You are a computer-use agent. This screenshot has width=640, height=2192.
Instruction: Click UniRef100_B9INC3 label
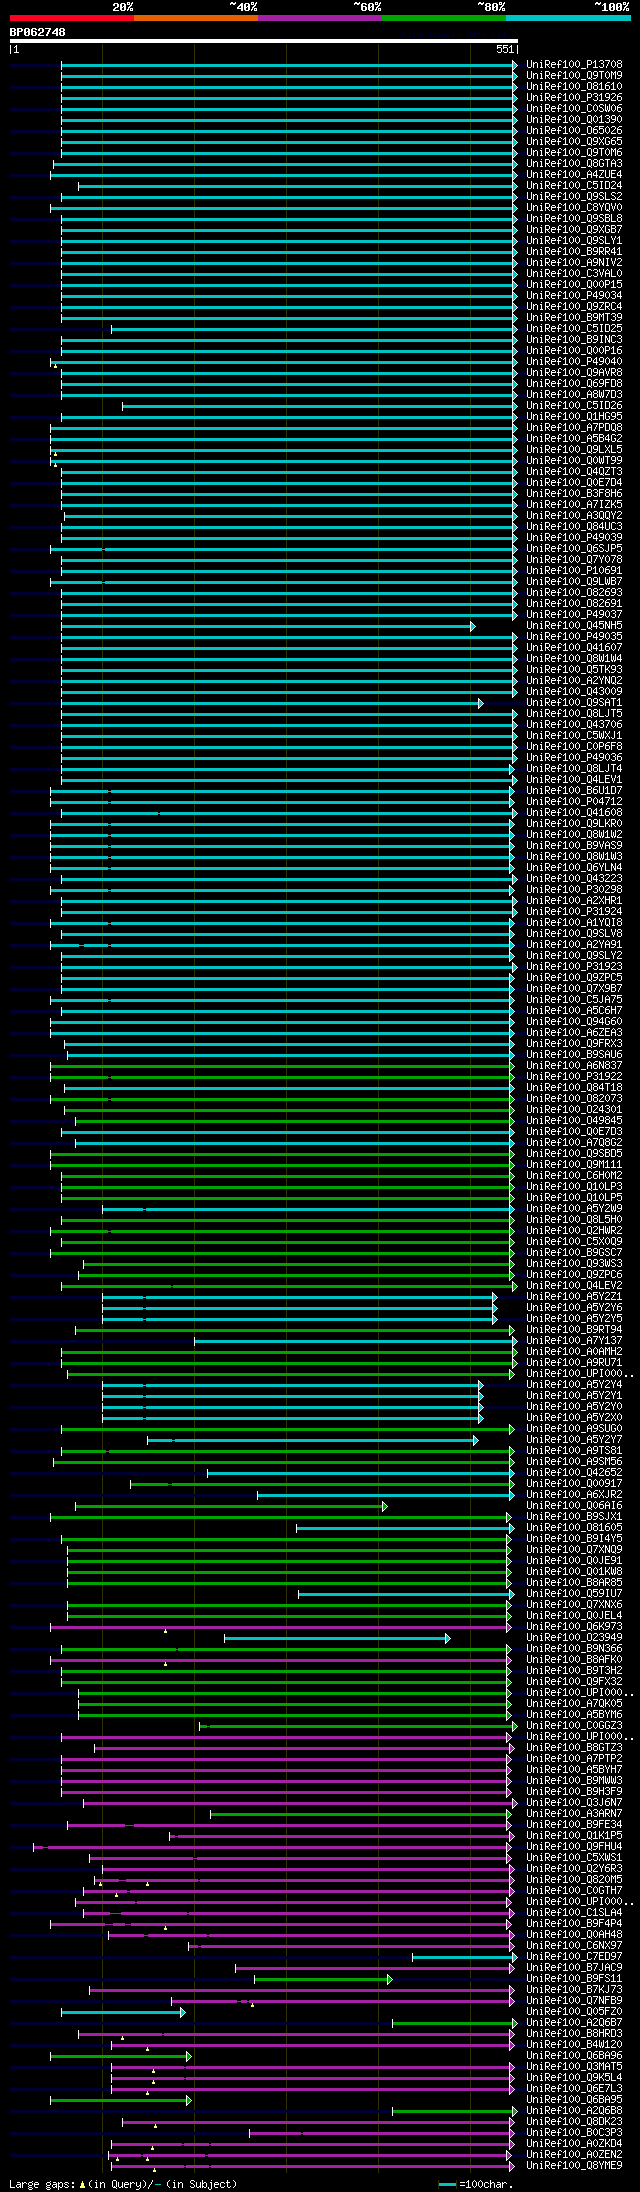coord(574,339)
